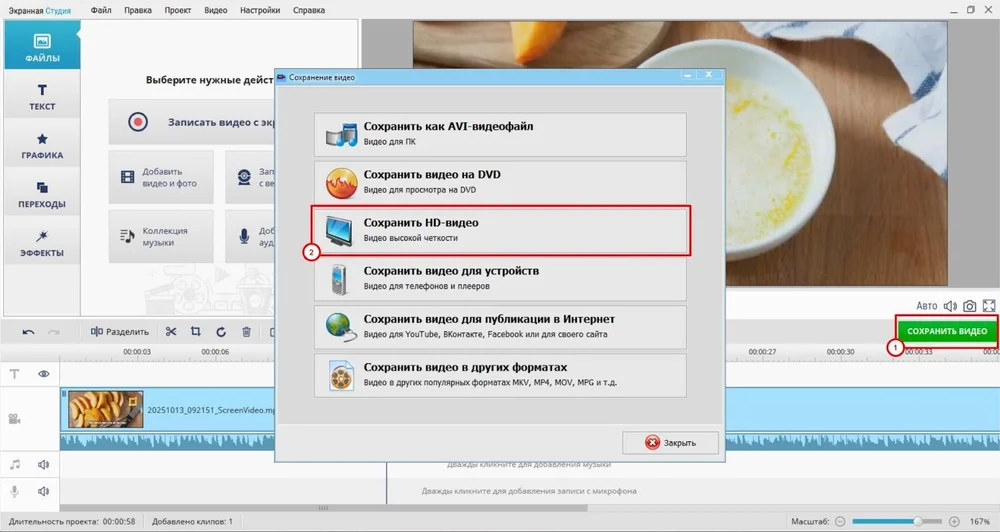The height and width of the screenshot is (532, 1000).
Task: Choose Сохранить HD-видео option
Action: pos(500,230)
